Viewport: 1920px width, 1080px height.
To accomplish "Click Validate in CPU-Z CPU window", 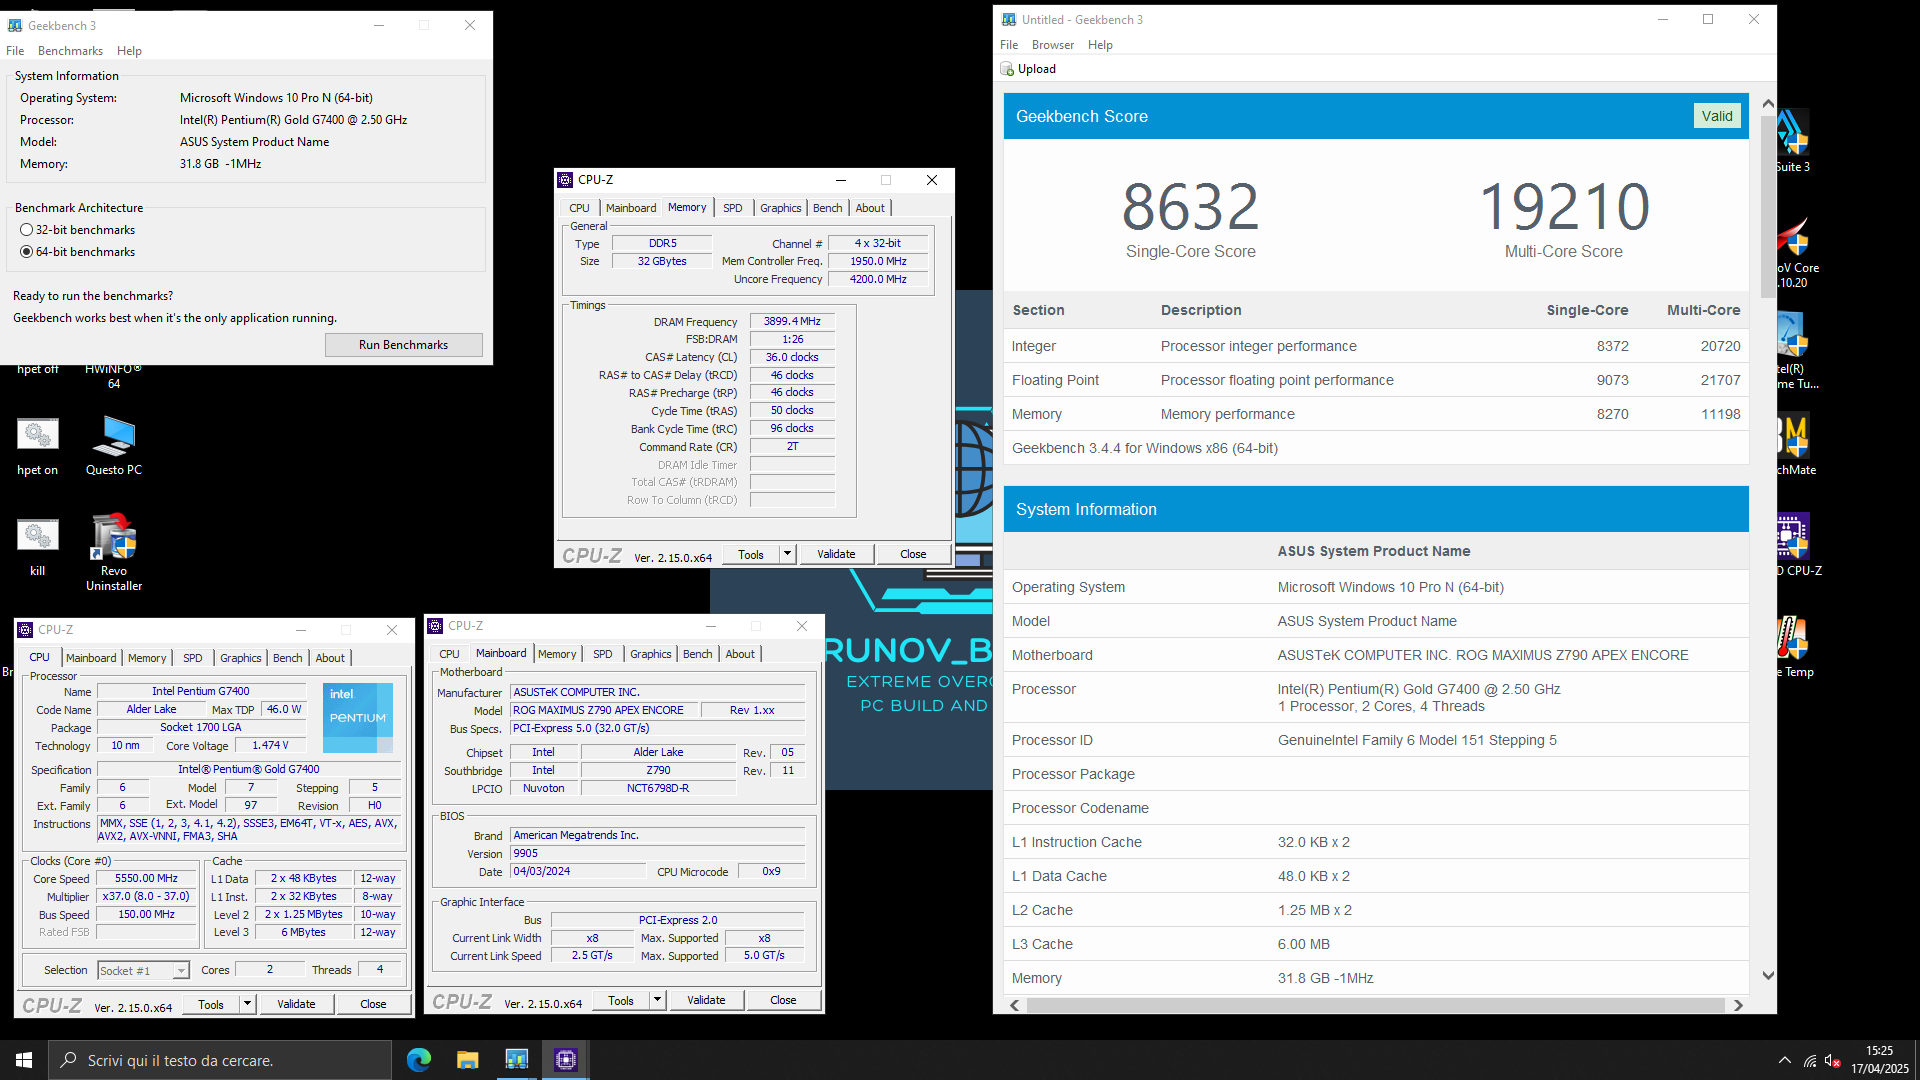I will coord(296,1004).
